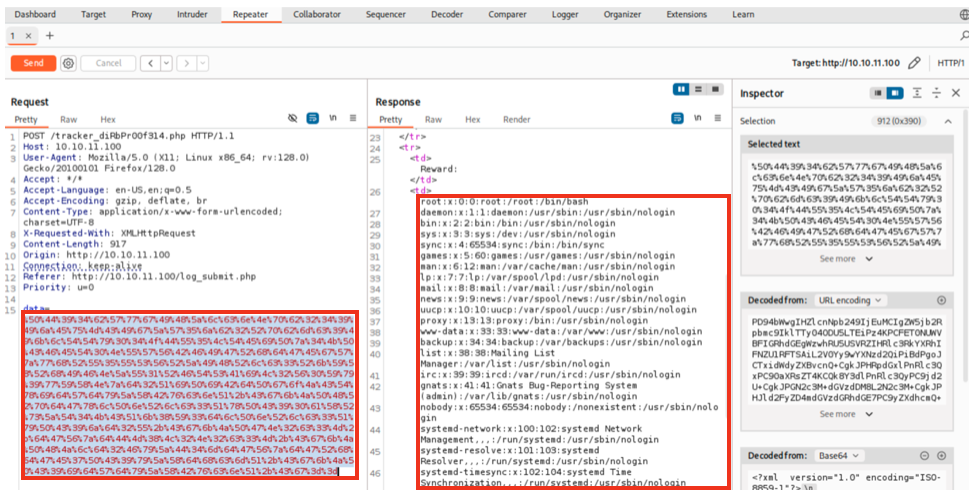Click the POST /tracker_diRbPr00f314.php request line
Viewport: 978px width, 501px height.
[128, 135]
